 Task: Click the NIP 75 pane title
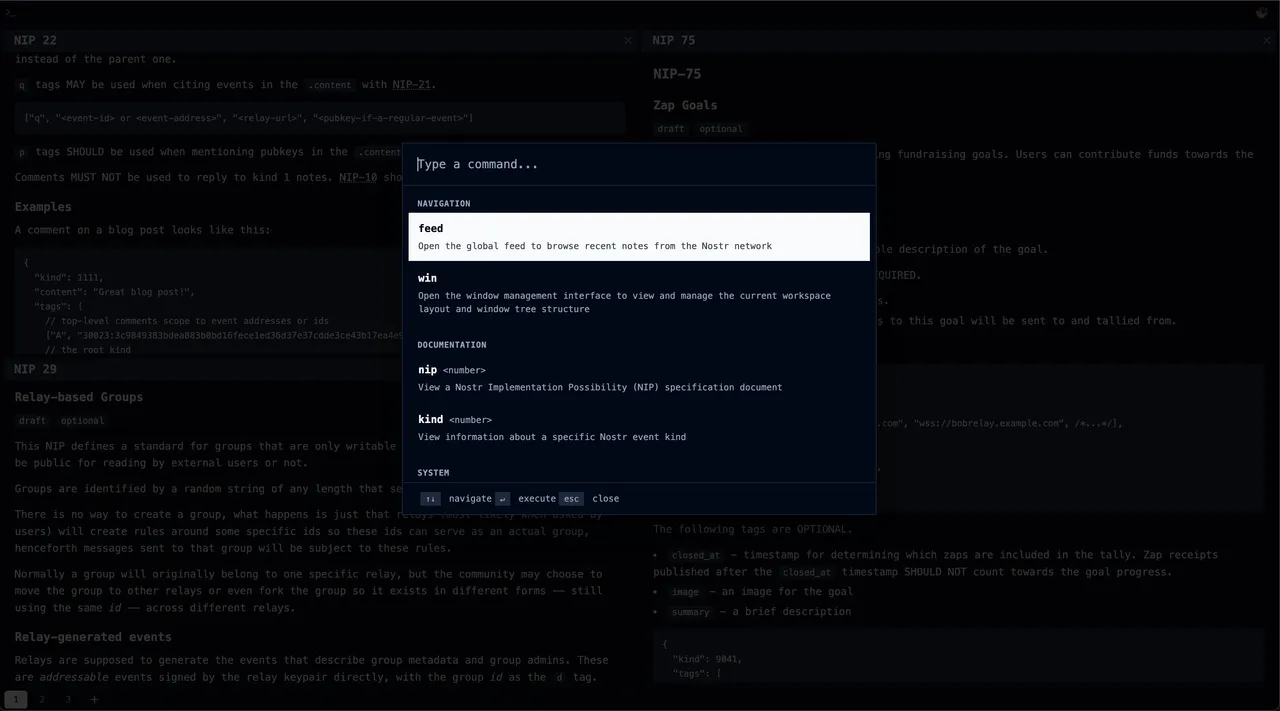click(673, 41)
